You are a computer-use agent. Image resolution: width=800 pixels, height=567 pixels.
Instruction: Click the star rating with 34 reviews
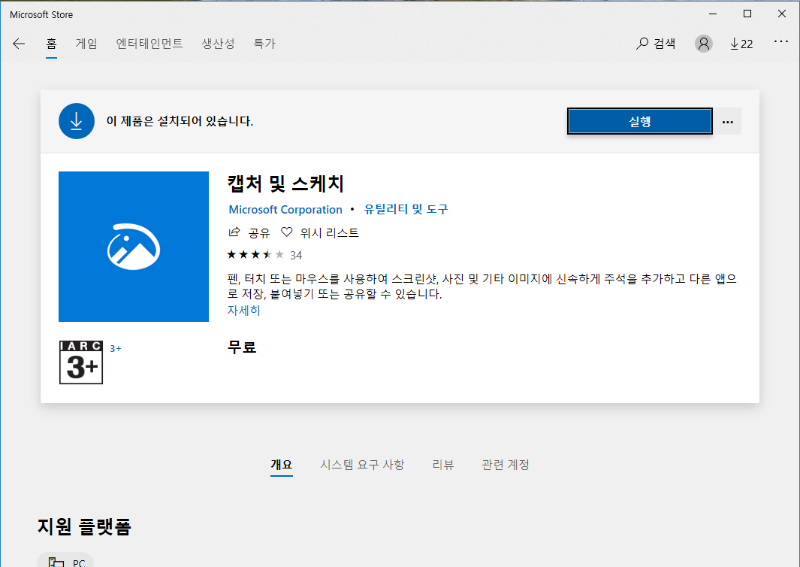pos(257,254)
